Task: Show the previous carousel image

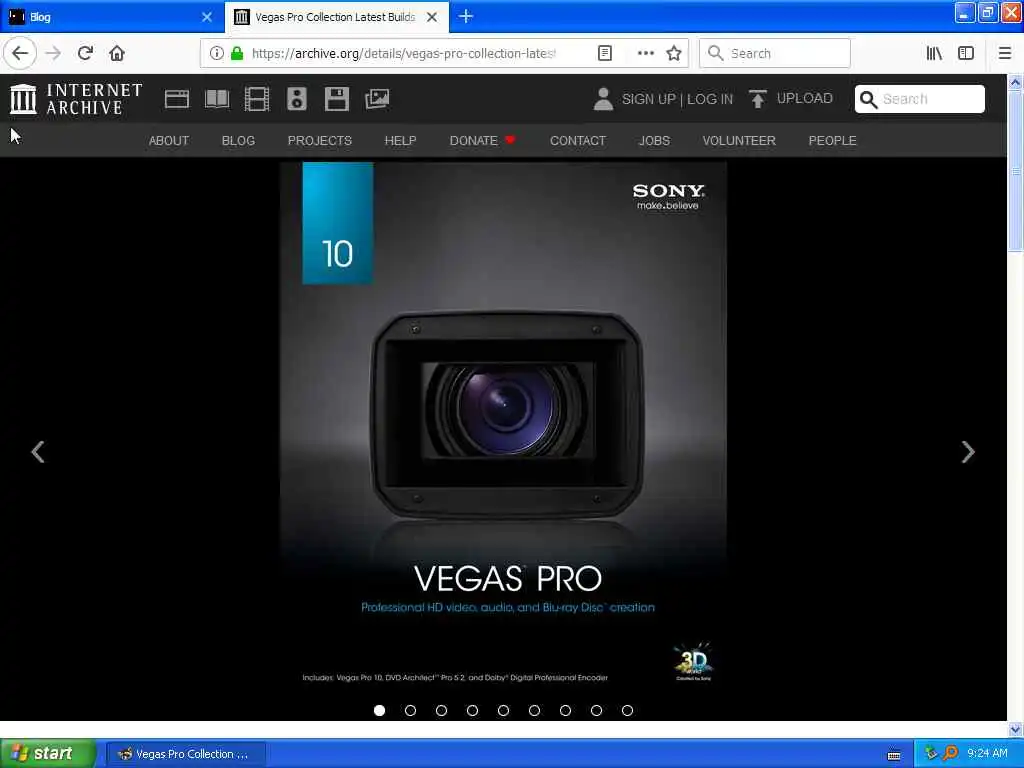Action: pyautogui.click(x=38, y=451)
